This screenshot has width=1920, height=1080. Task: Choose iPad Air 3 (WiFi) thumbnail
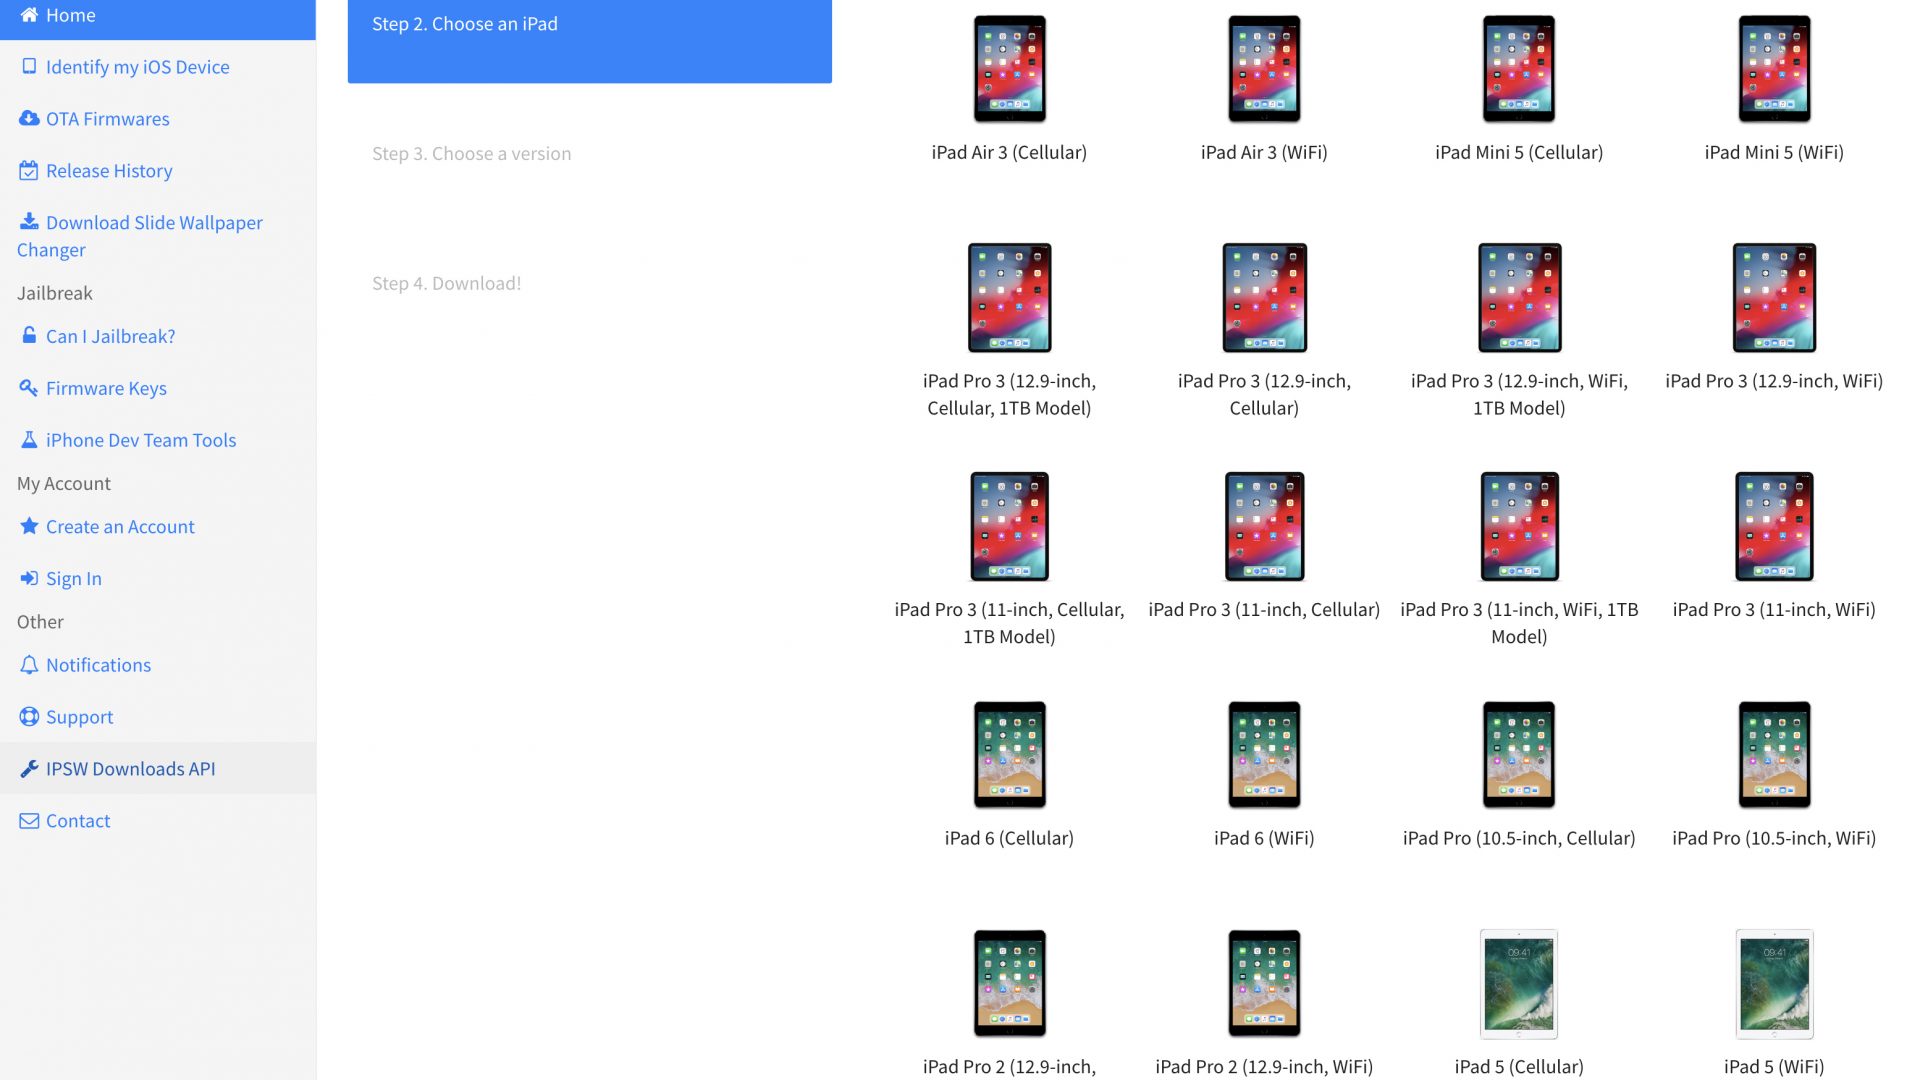1264,69
